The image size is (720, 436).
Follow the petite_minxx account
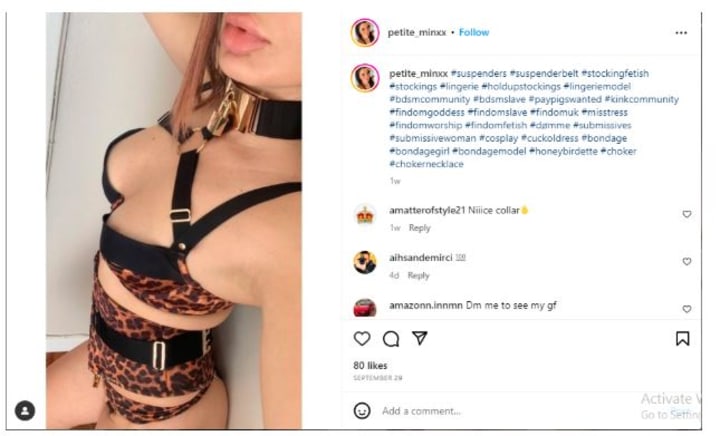474,32
